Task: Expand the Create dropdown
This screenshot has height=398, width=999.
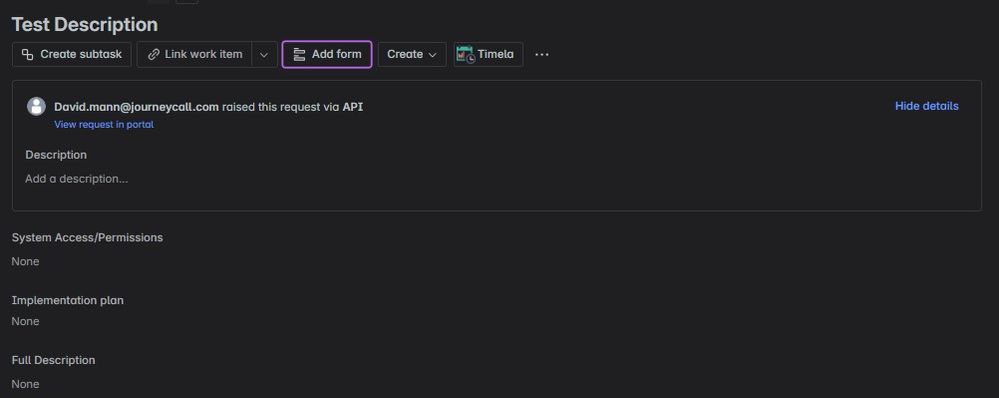Action: pyautogui.click(x=412, y=54)
